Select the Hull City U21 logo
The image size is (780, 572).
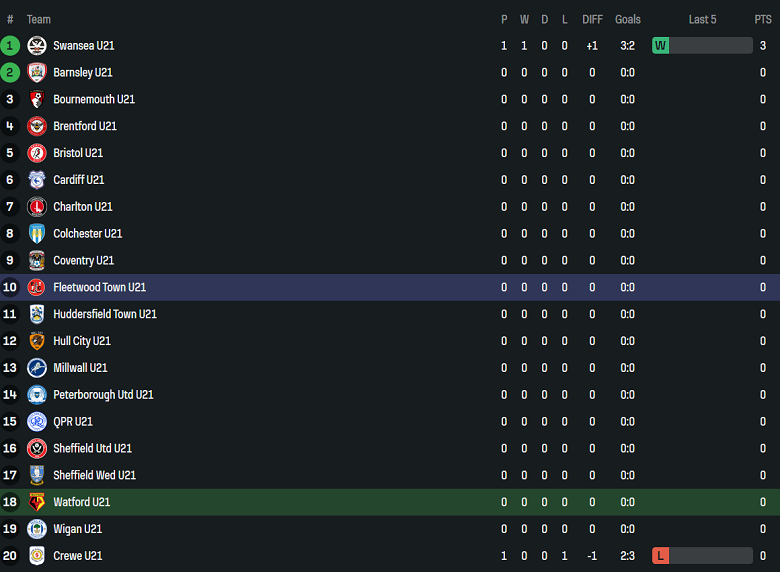coord(37,341)
